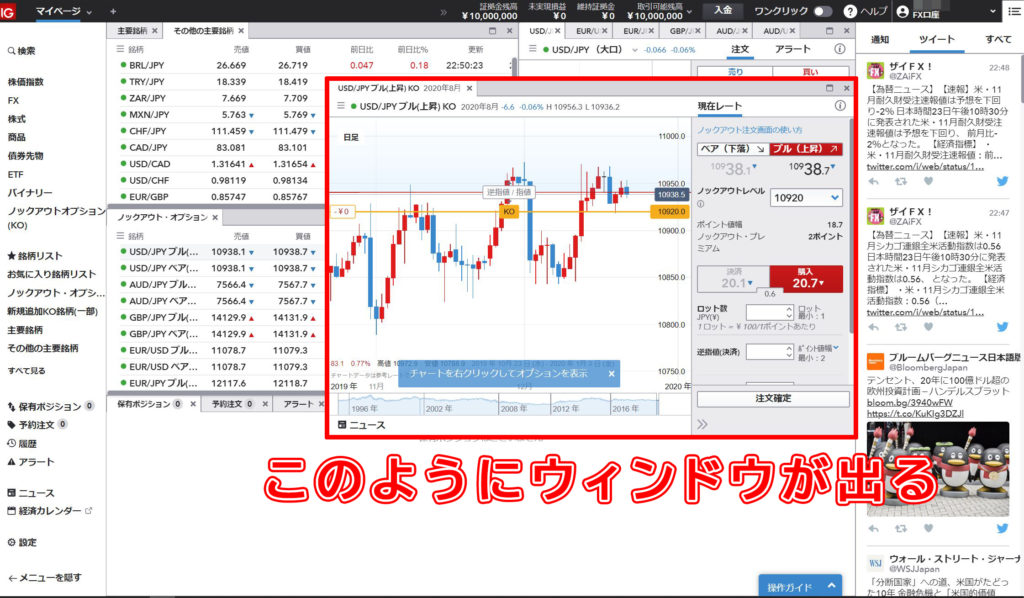This screenshot has height=598, width=1024.
Task: Open help via the question mark icon
Action: [850, 11]
